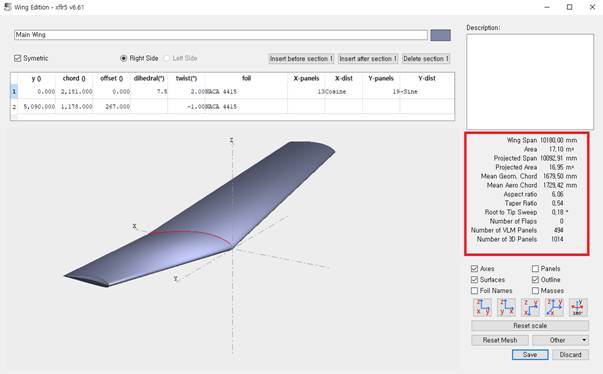Open the Other dropdown button
This screenshot has width=603, height=374.
tap(560, 340)
